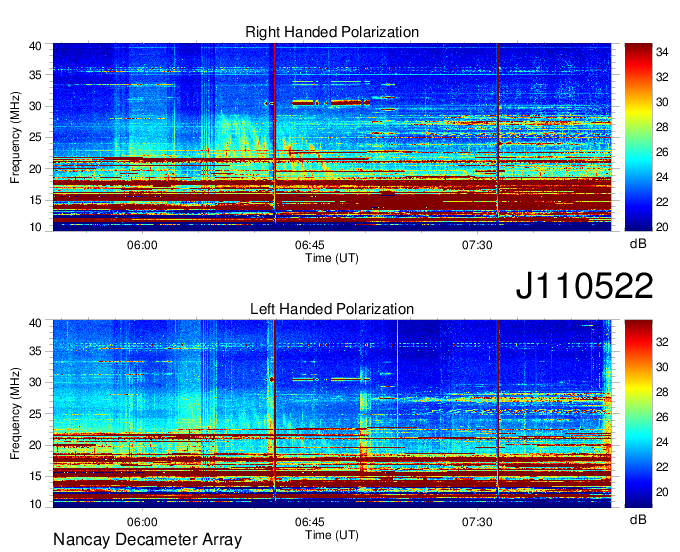Click the Left Handed Polarization title
Image resolution: width=680 pixels, height=552 pixels.
(332, 309)
